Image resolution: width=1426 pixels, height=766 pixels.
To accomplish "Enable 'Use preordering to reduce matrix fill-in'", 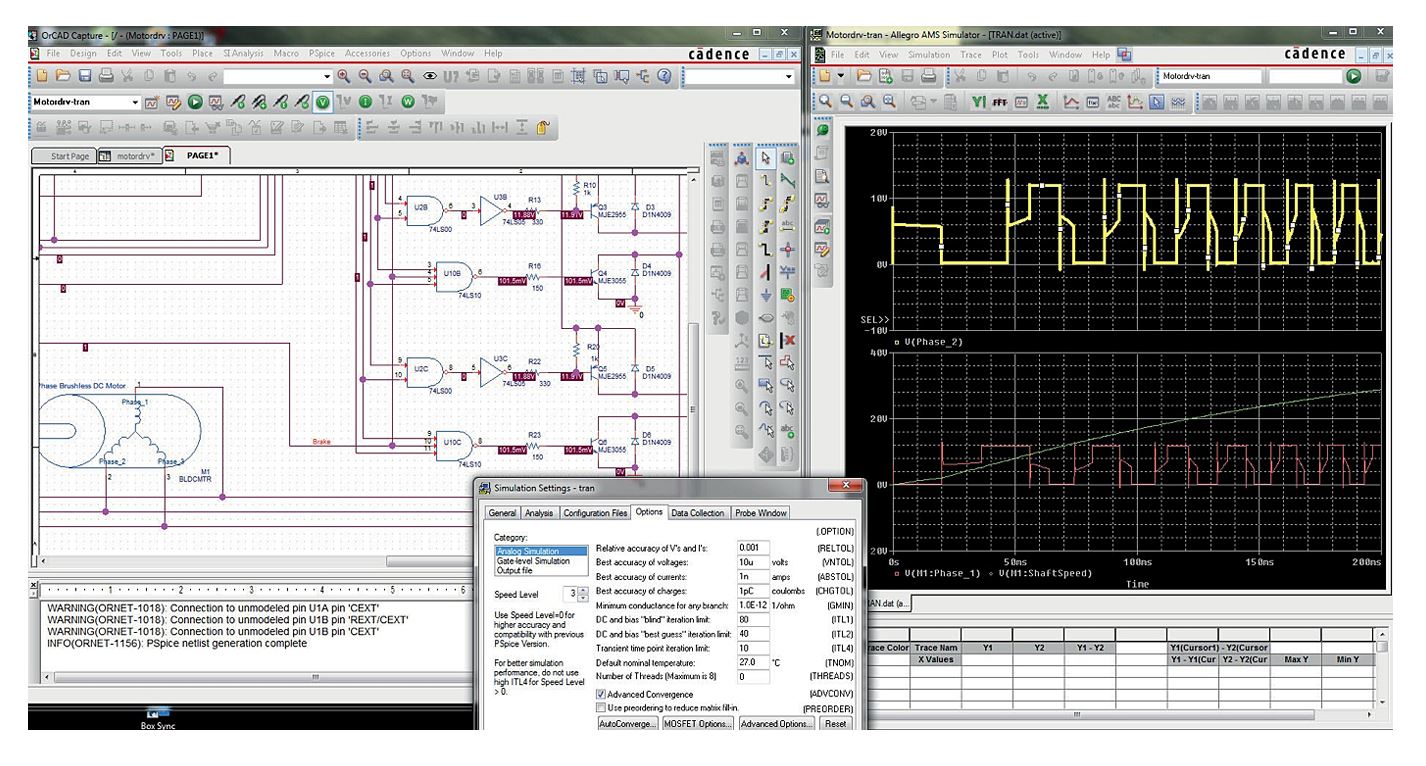I will (601, 707).
